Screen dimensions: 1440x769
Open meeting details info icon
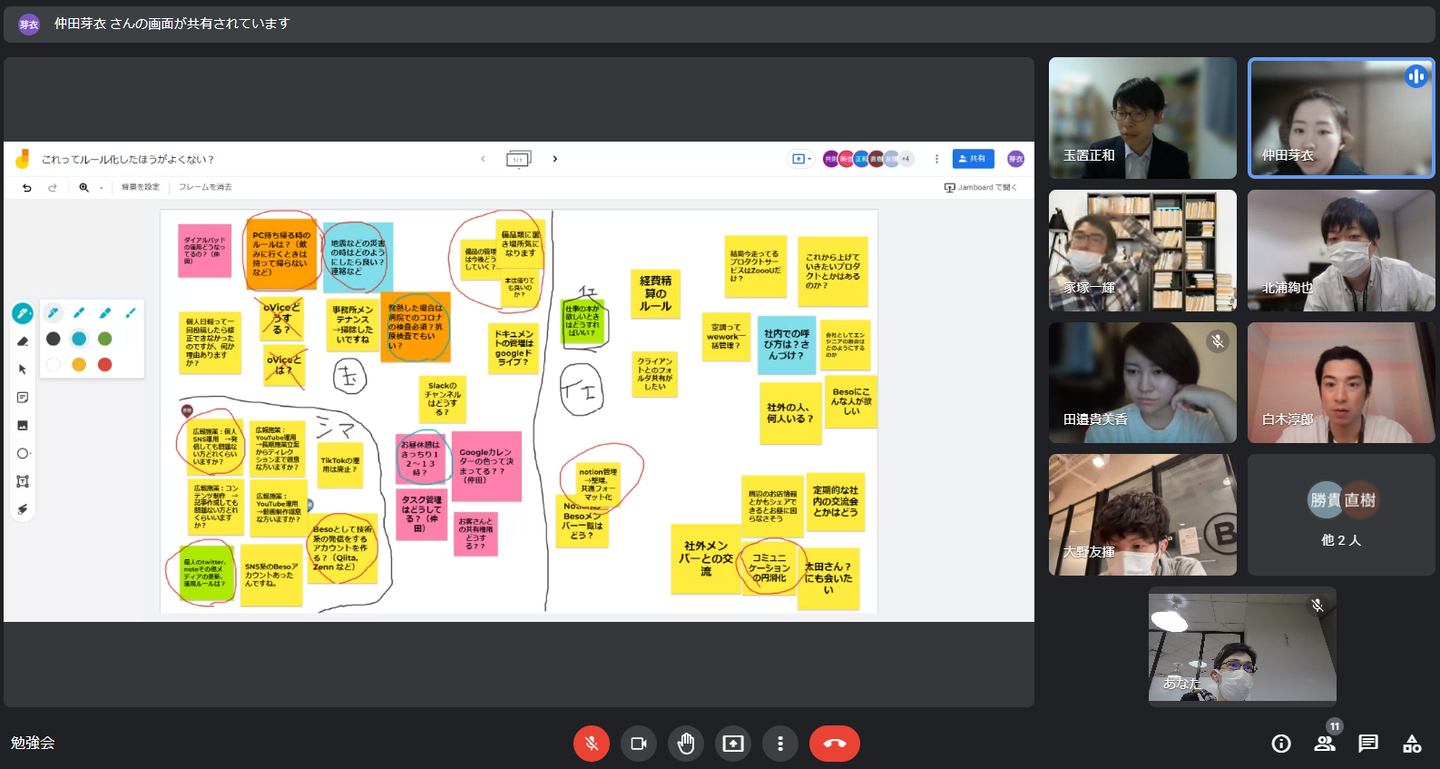[1281, 743]
